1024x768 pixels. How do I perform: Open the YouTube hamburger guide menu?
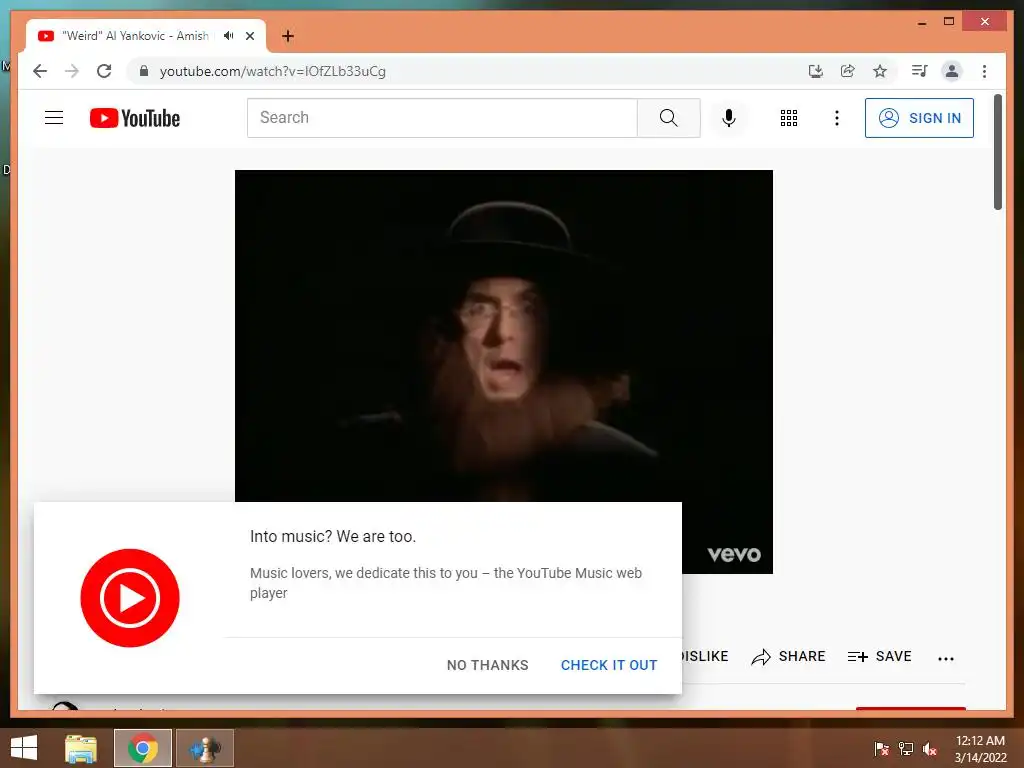coord(54,118)
